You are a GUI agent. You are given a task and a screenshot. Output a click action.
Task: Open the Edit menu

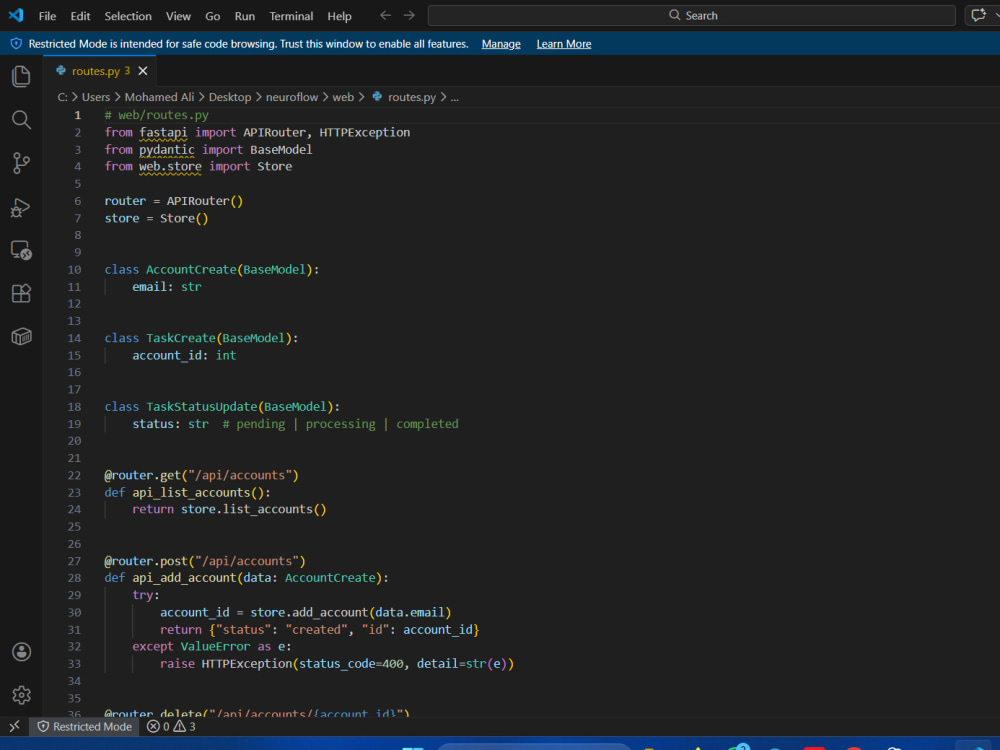[x=80, y=16]
